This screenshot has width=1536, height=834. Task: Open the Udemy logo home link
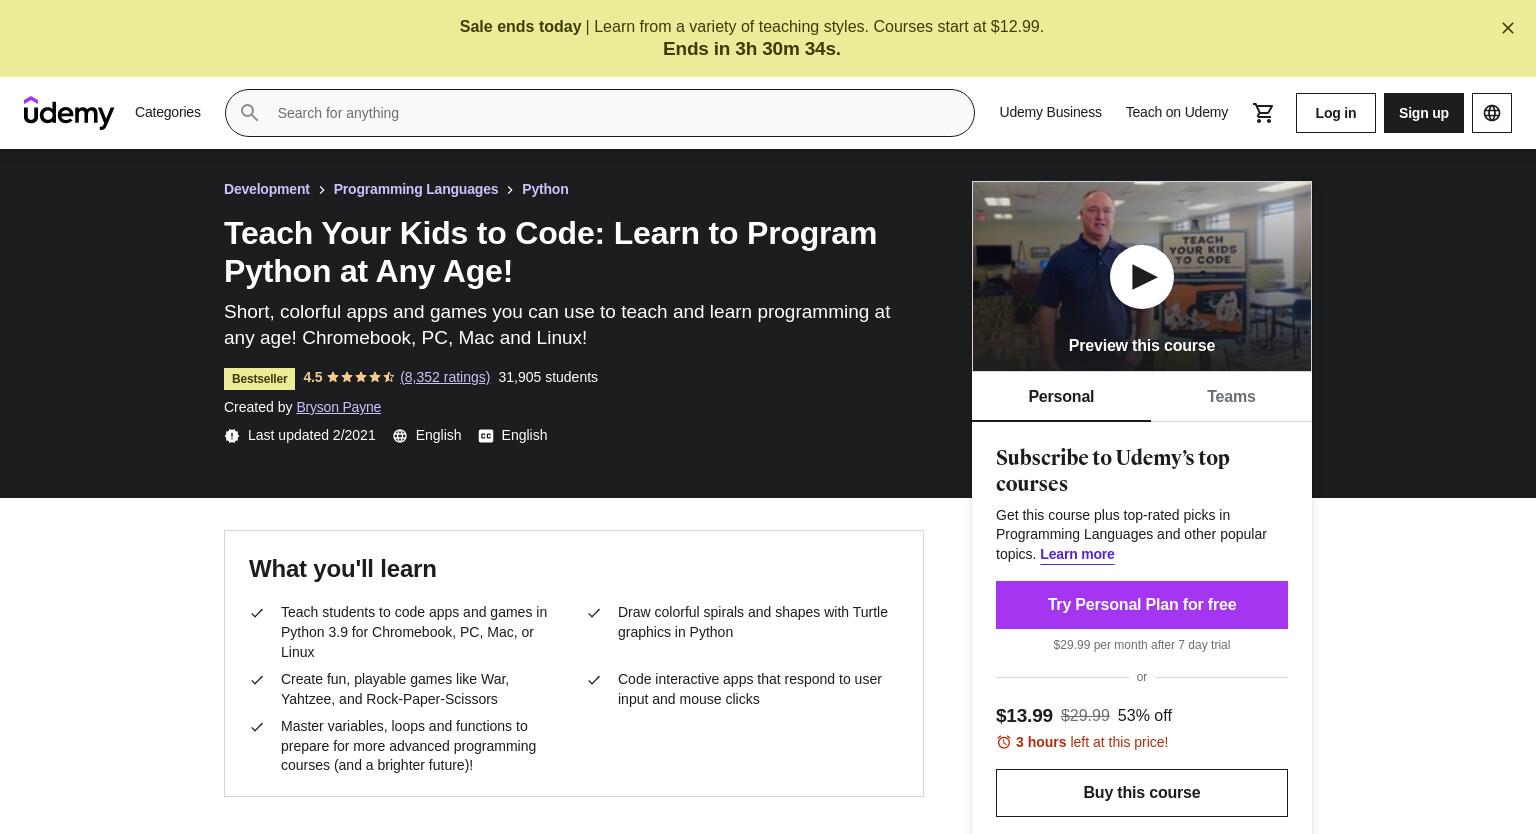click(69, 113)
